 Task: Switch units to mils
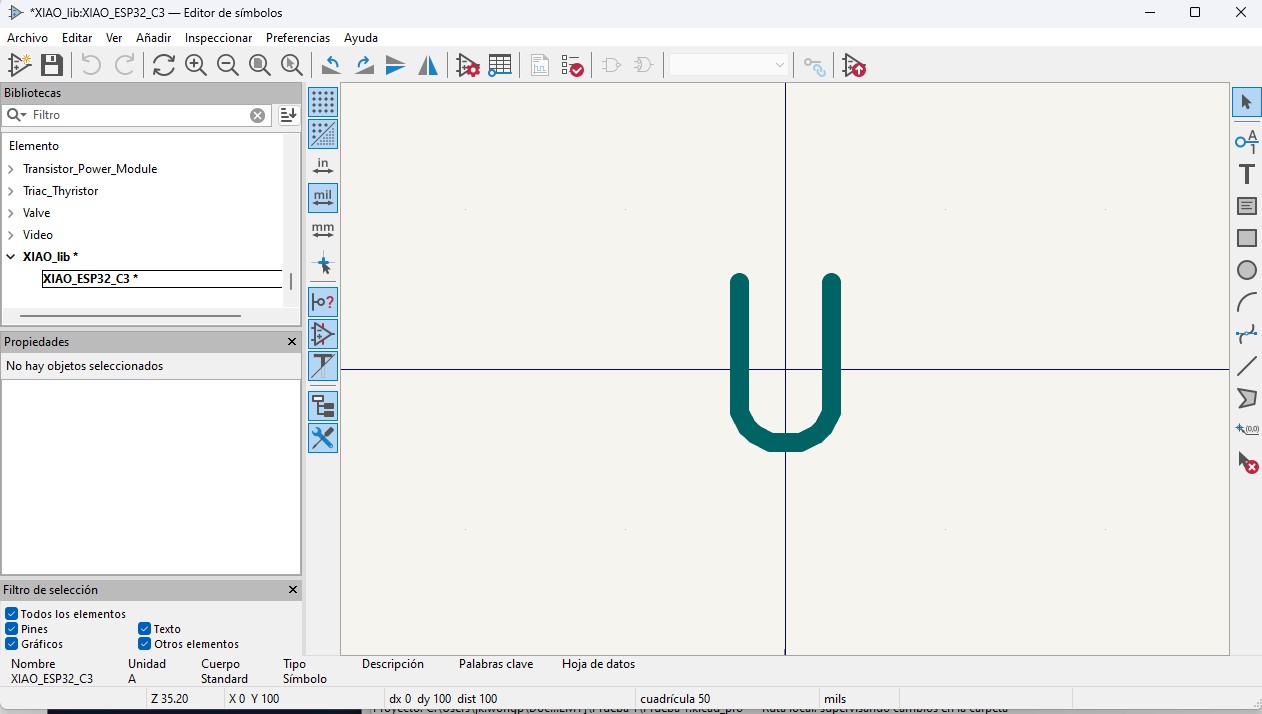[x=323, y=198]
